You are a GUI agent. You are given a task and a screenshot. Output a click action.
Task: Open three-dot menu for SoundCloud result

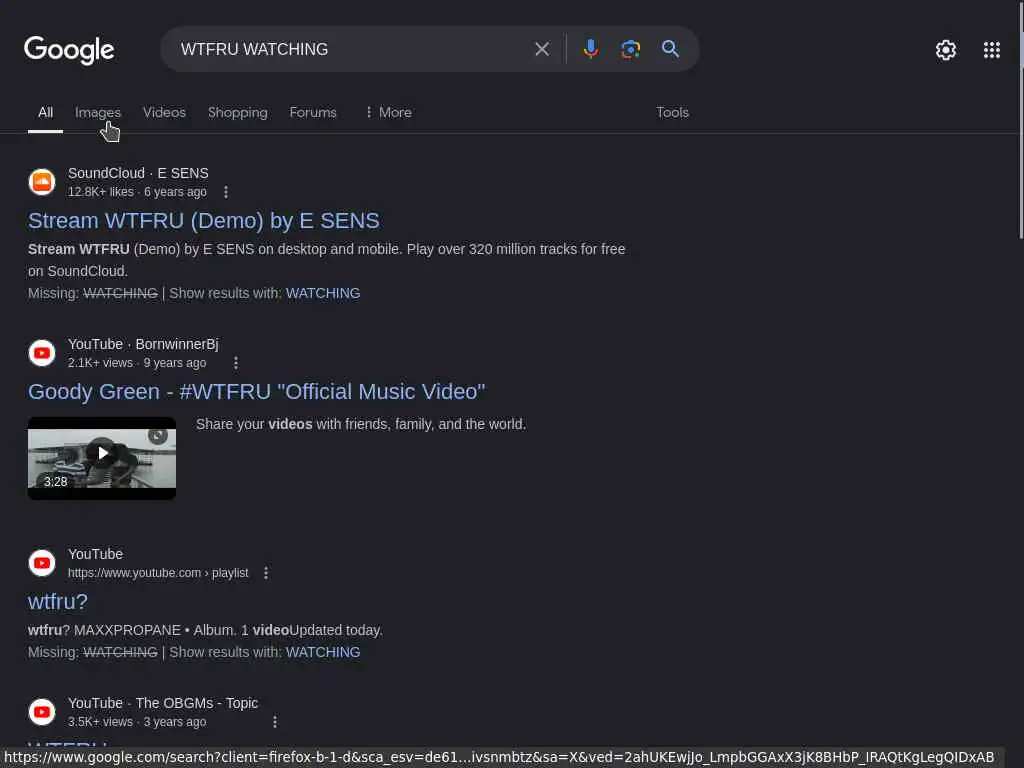coord(226,192)
